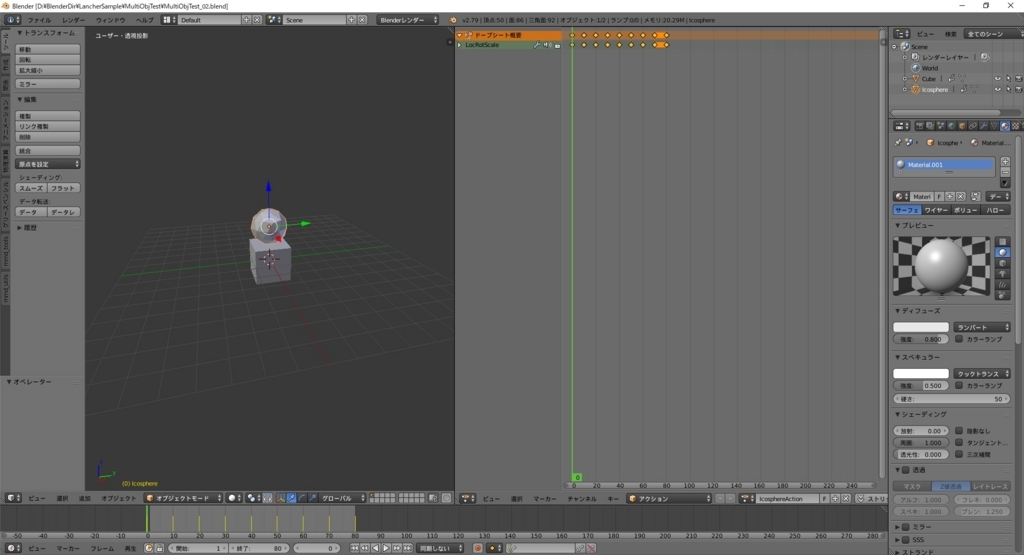Image resolution: width=1024 pixels, height=555 pixels.
Task: Select flat plane preview type icon
Action: 1002,242
